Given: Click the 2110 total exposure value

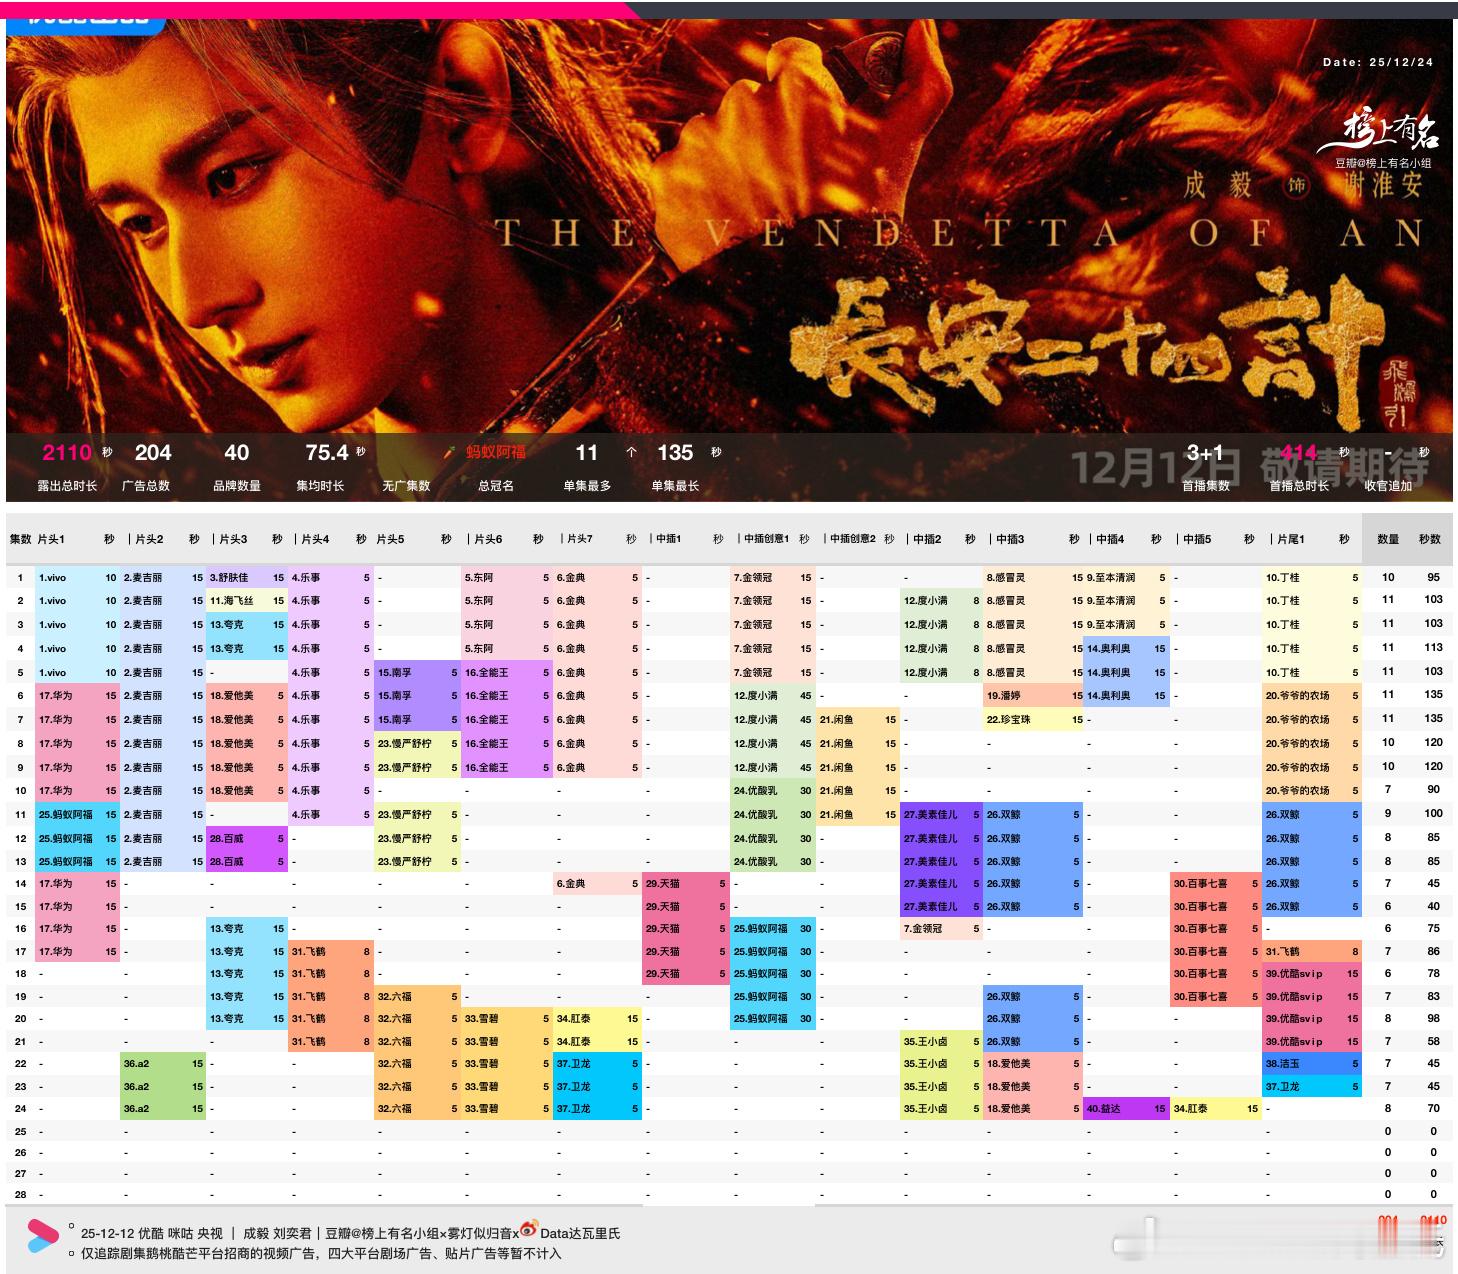Looking at the screenshot, I should pyautogui.click(x=67, y=452).
